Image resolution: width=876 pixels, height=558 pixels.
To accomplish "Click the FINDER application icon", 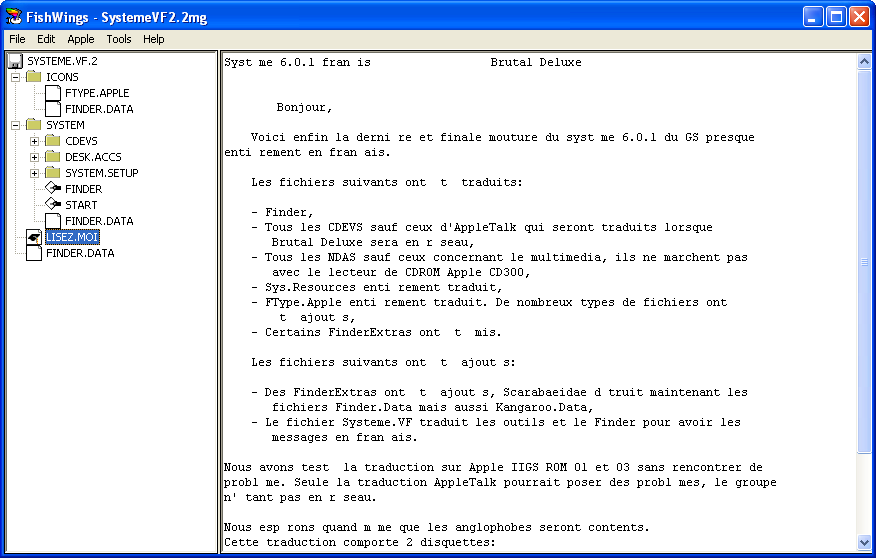I will click(x=53, y=189).
